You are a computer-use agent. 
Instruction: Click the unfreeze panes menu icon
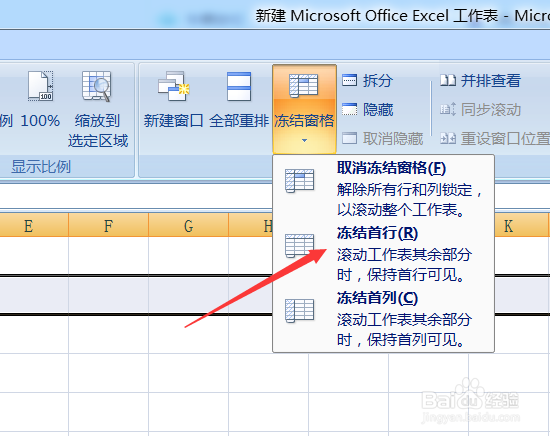click(300, 181)
